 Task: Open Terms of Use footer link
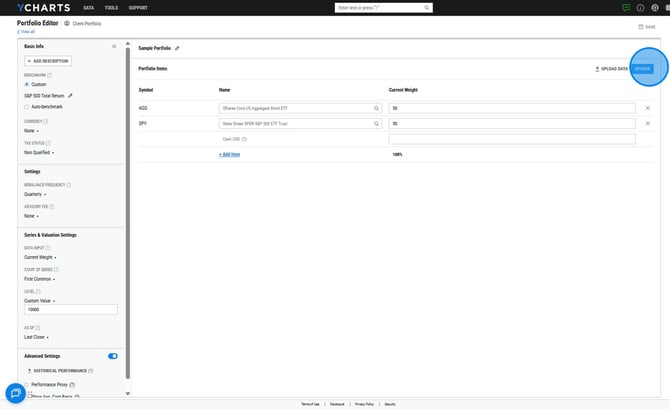point(310,404)
